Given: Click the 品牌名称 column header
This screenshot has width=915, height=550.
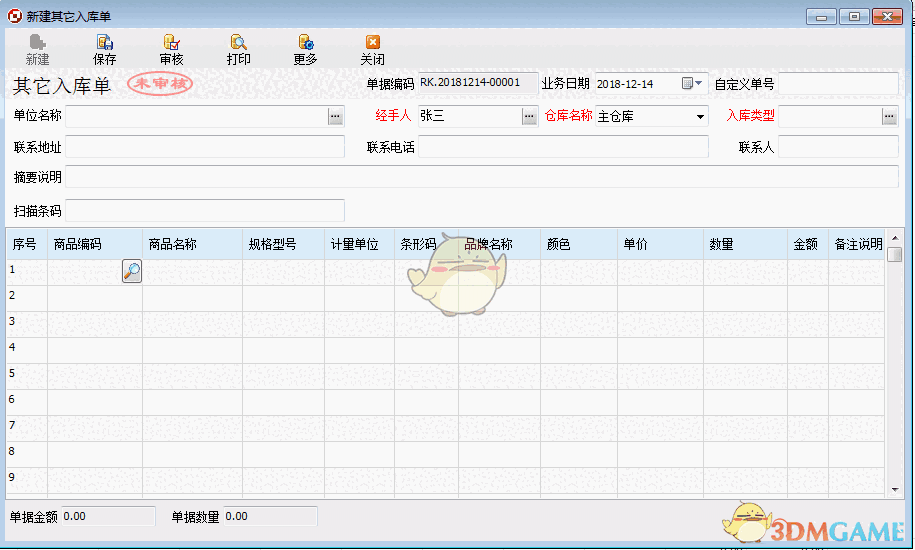Looking at the screenshot, I should [x=500, y=244].
